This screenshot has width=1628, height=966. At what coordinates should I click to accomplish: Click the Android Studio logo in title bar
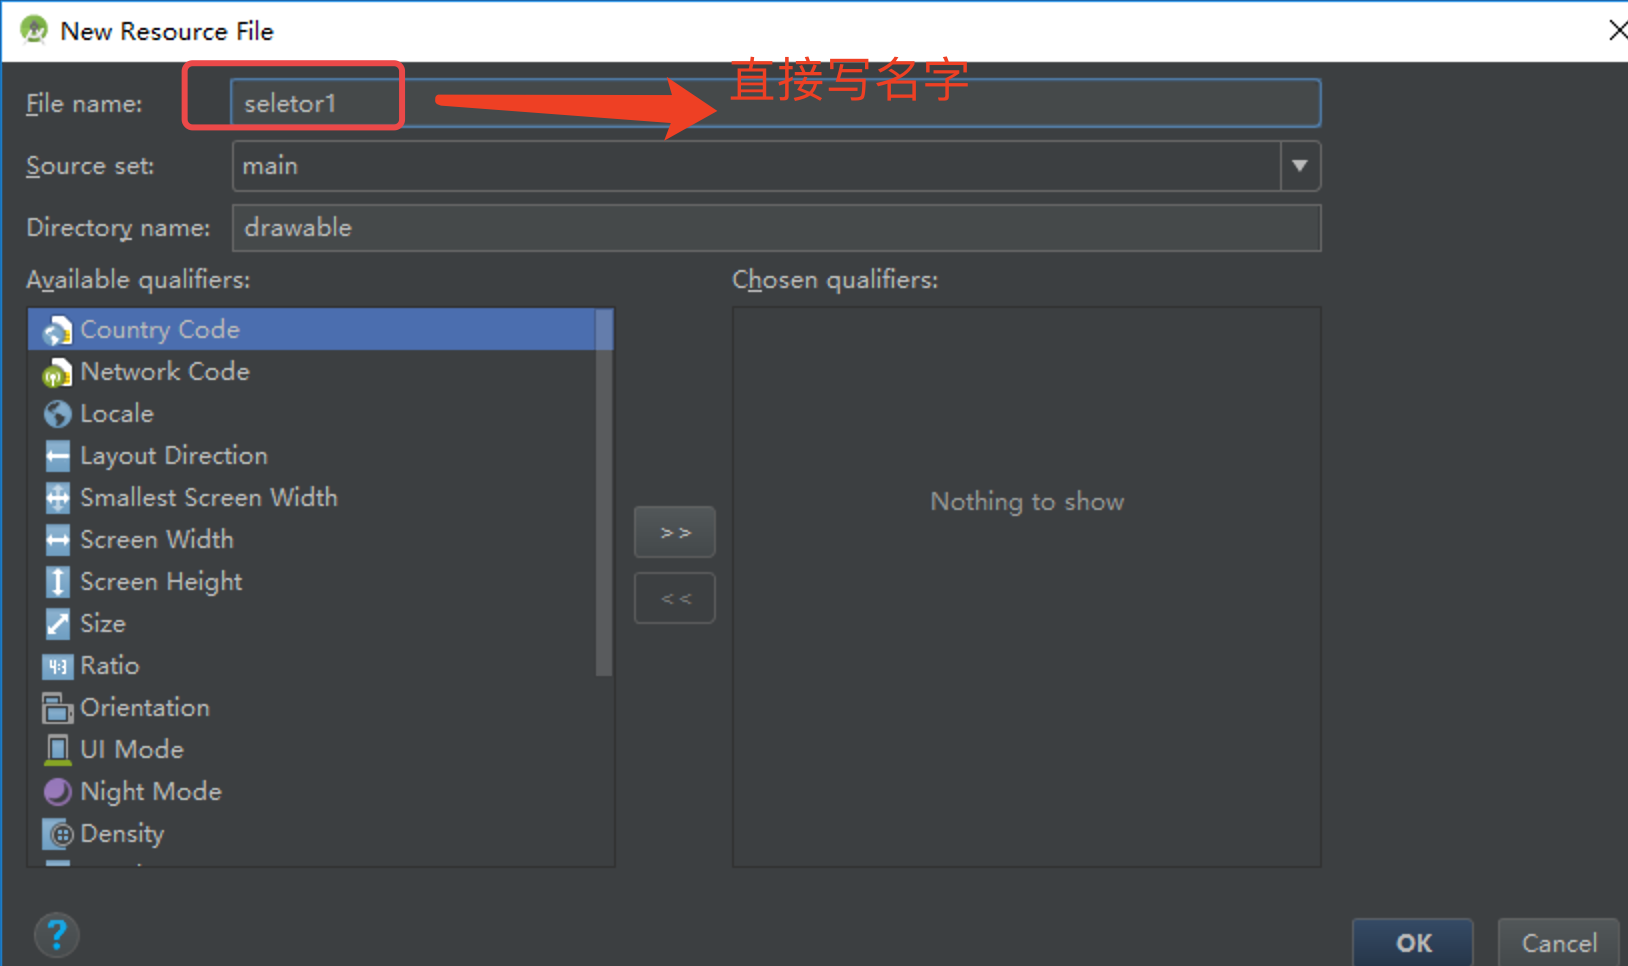(x=33, y=30)
